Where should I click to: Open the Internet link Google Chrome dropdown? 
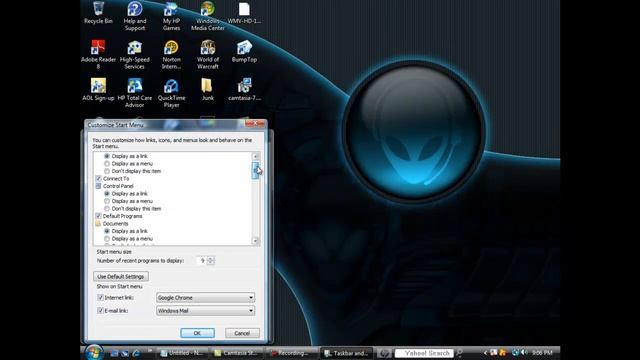tap(205, 298)
